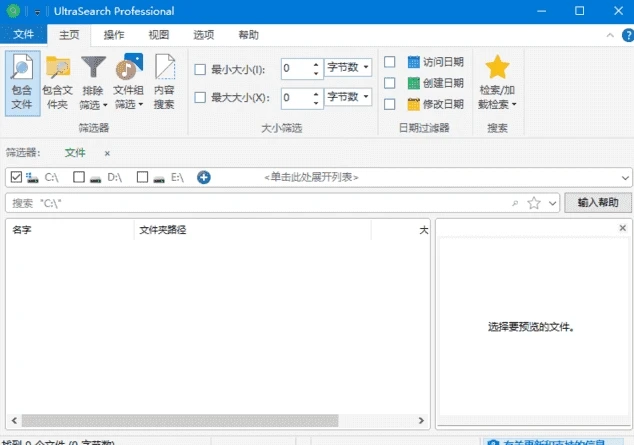Image resolution: width=634 pixels, height=445 pixels.
Task: Click the E:\ drive icon
Action: tap(159, 178)
